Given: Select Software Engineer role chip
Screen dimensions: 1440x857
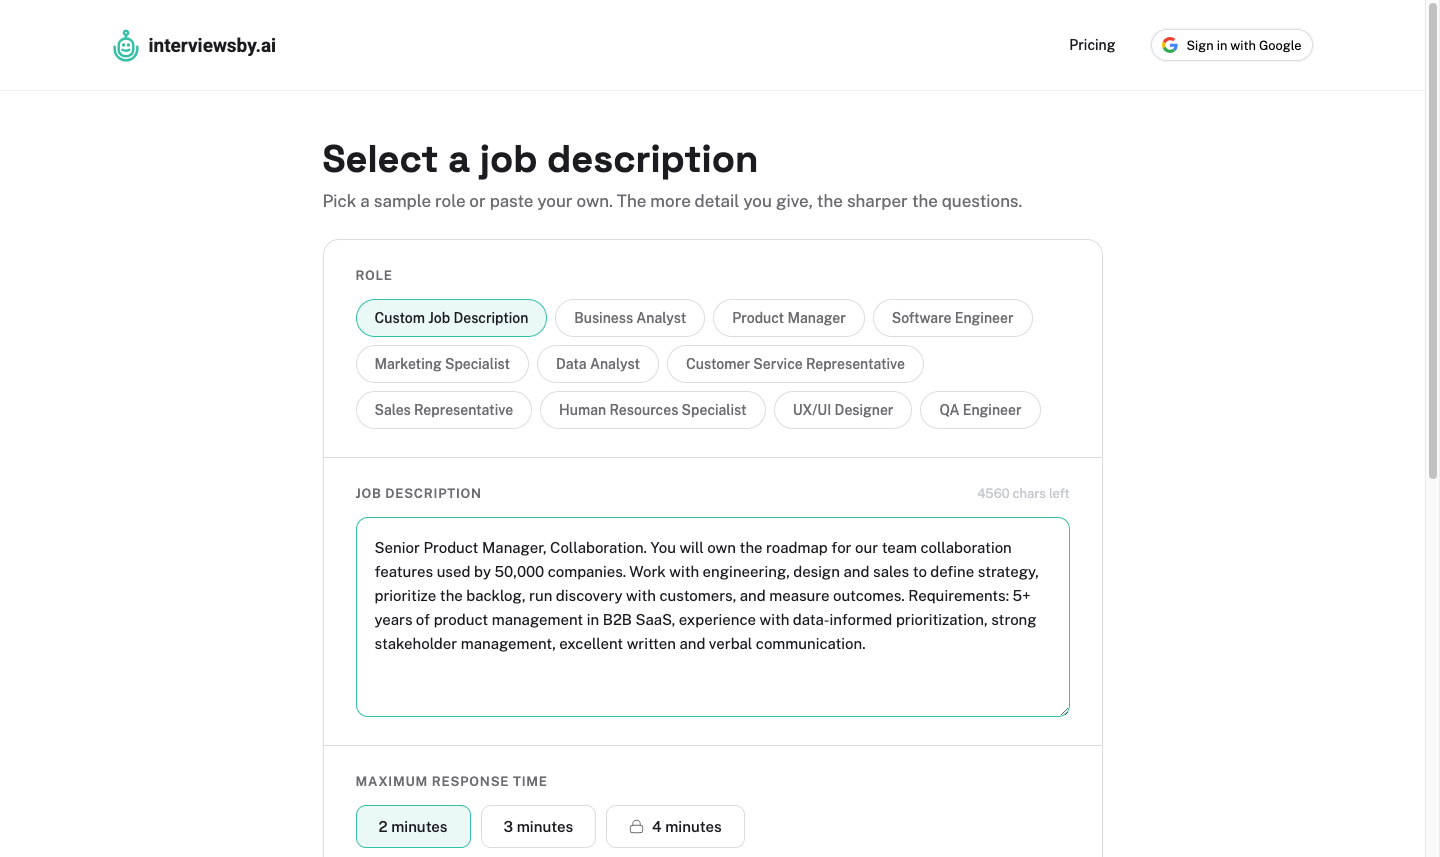Looking at the screenshot, I should [x=953, y=318].
